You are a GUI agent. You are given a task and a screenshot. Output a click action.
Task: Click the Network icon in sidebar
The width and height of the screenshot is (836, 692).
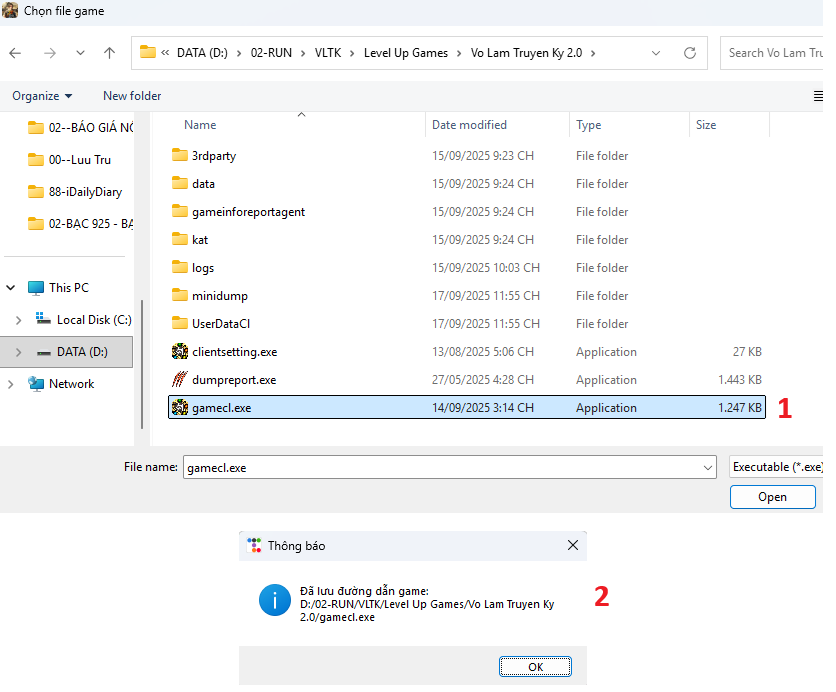(x=36, y=384)
